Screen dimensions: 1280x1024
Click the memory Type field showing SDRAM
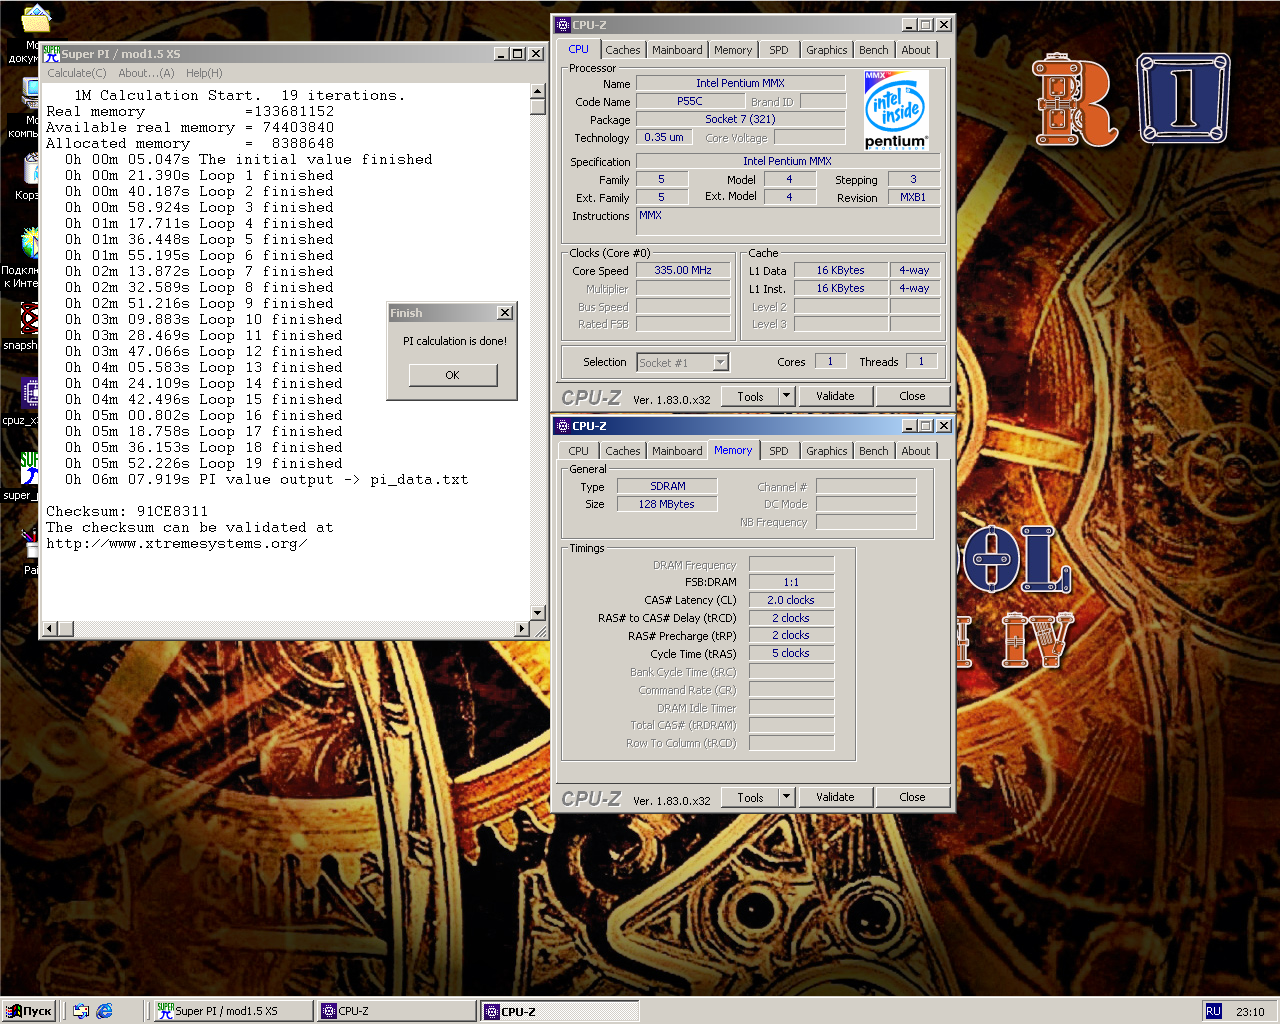click(x=668, y=486)
